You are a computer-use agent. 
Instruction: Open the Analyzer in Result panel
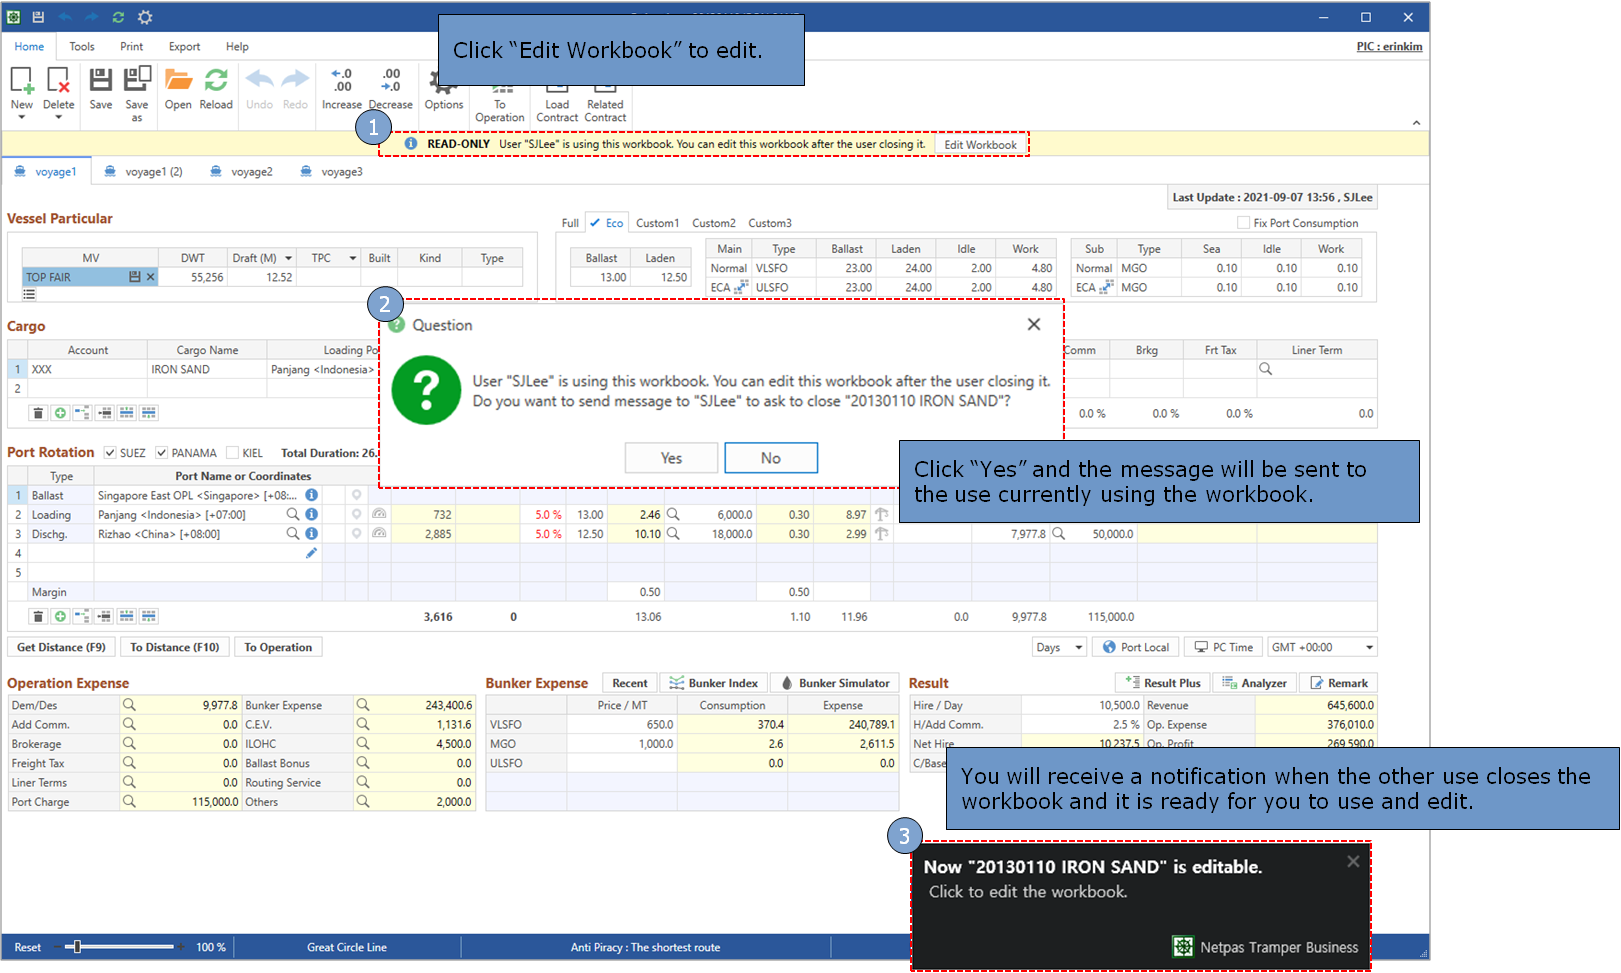pyautogui.click(x=1254, y=683)
